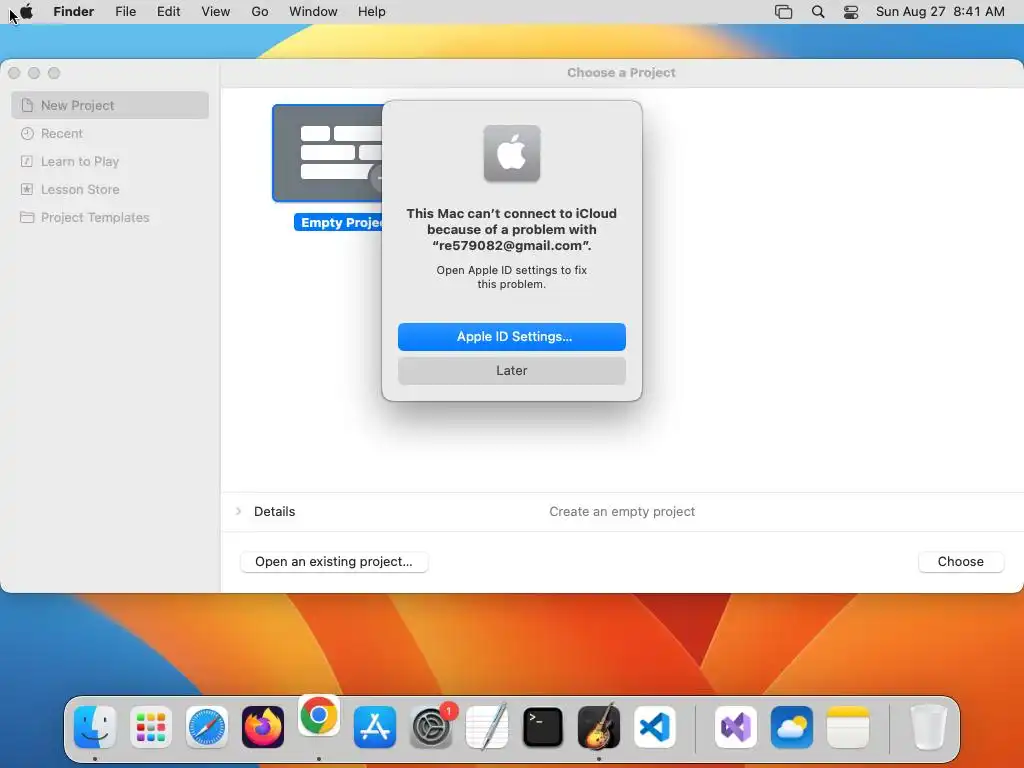1024x768 pixels.
Task: Expand the Details disclosure chevron
Action: coord(238,511)
